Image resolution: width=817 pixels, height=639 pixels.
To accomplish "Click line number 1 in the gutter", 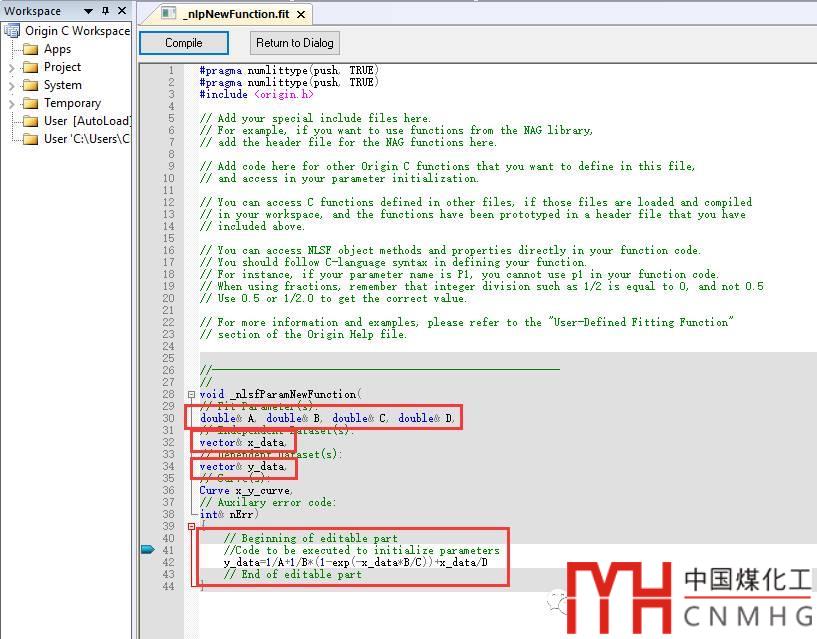I will (171, 70).
